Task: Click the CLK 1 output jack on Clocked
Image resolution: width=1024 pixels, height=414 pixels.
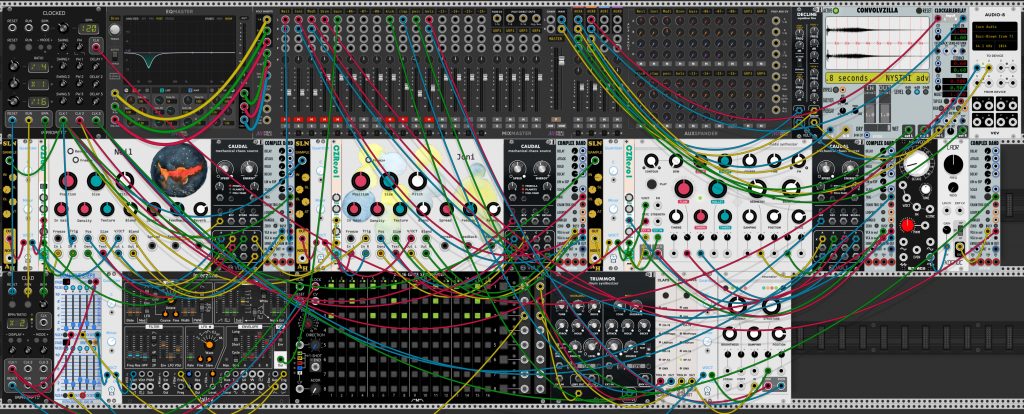Action: pyautogui.click(x=63, y=120)
